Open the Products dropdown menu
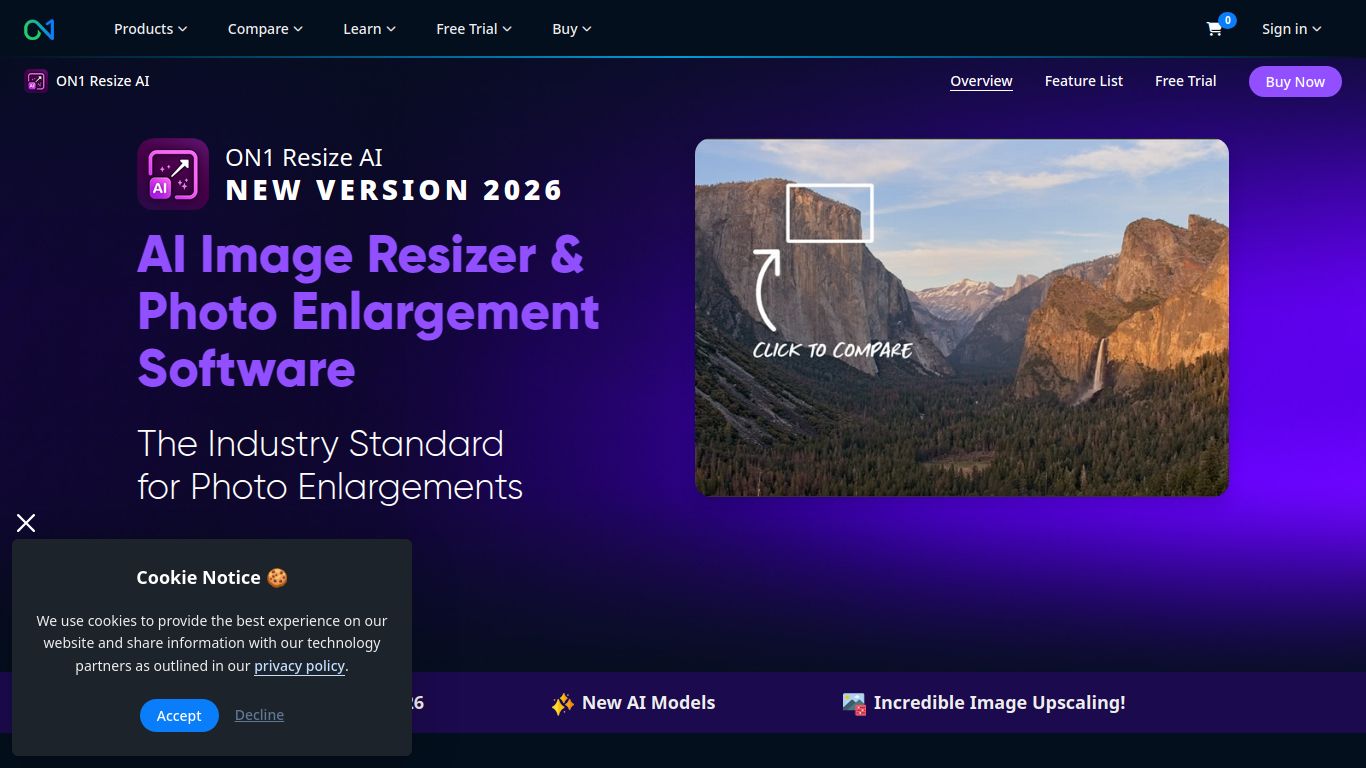Image resolution: width=1366 pixels, height=768 pixels. click(x=150, y=29)
